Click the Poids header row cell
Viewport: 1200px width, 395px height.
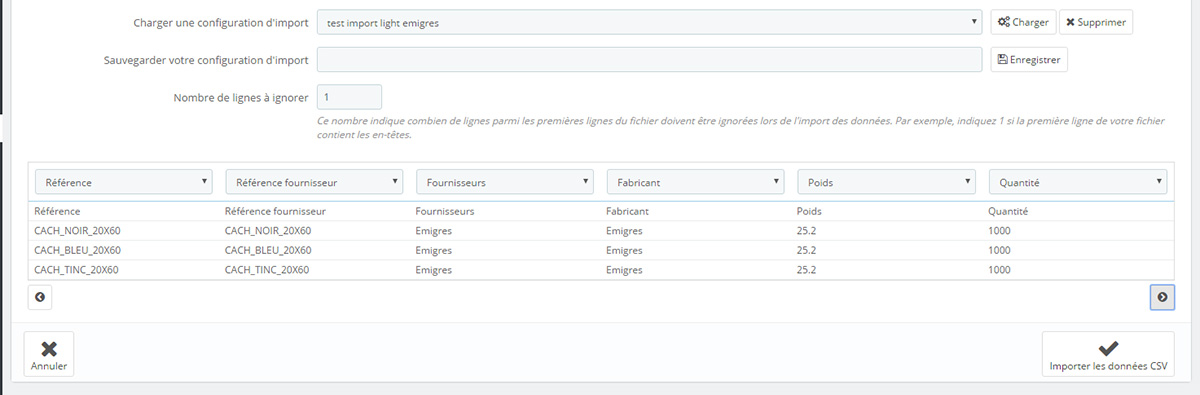809,212
